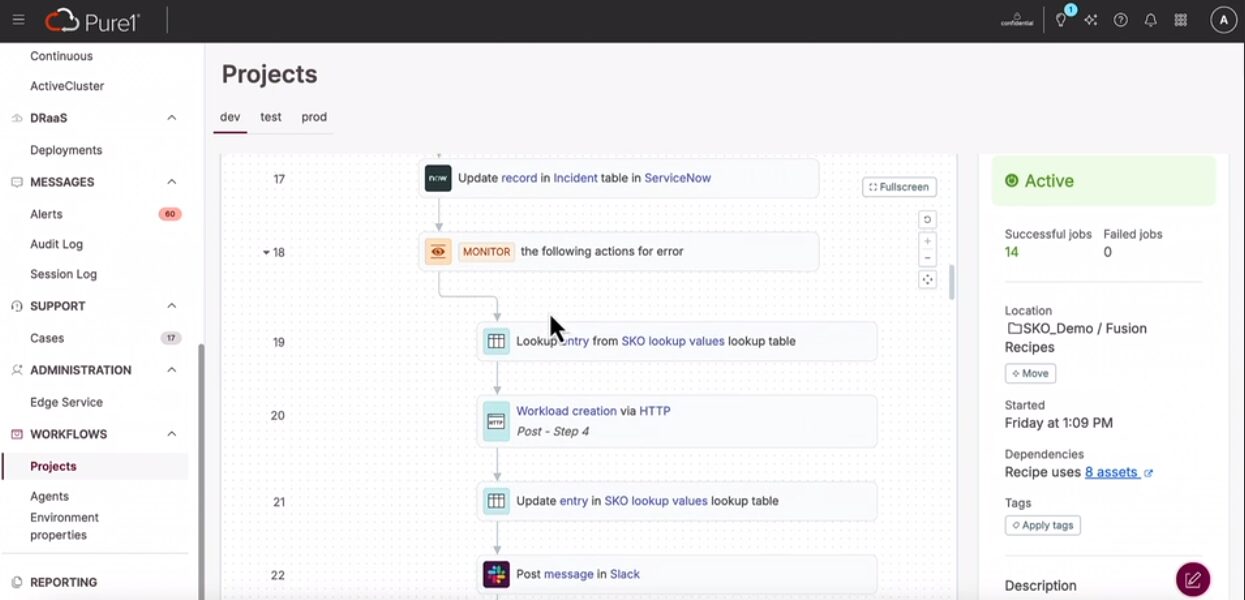The image size is (1245, 600).
Task: Click the sidebar vertical scrollbar
Action: tap(201, 470)
